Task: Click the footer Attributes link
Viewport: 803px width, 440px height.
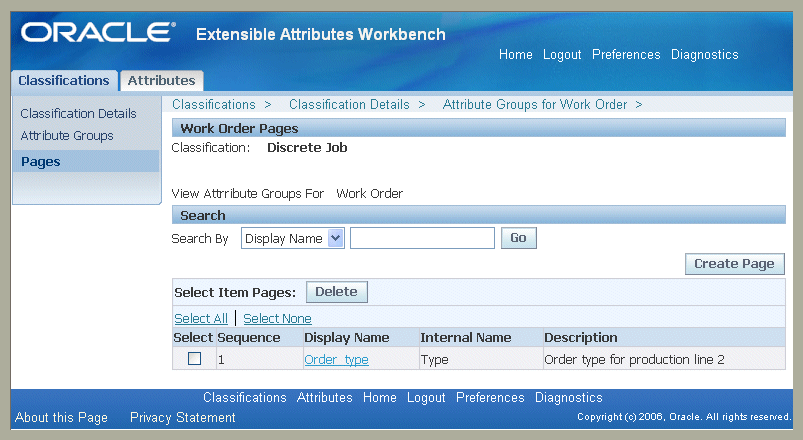Action: coord(325,397)
